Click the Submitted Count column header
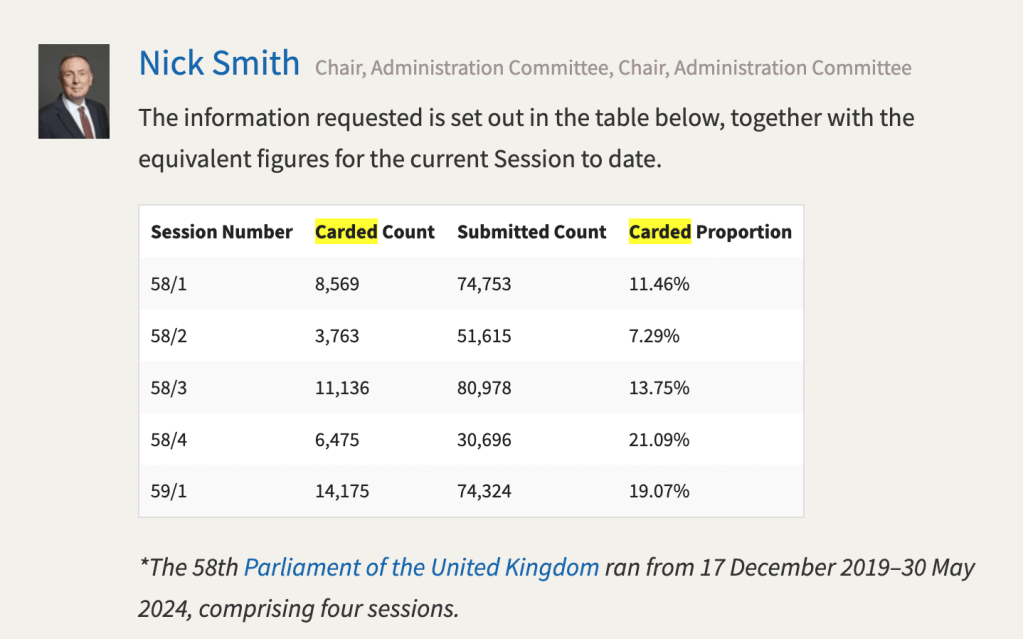1023x639 pixels. pos(531,232)
